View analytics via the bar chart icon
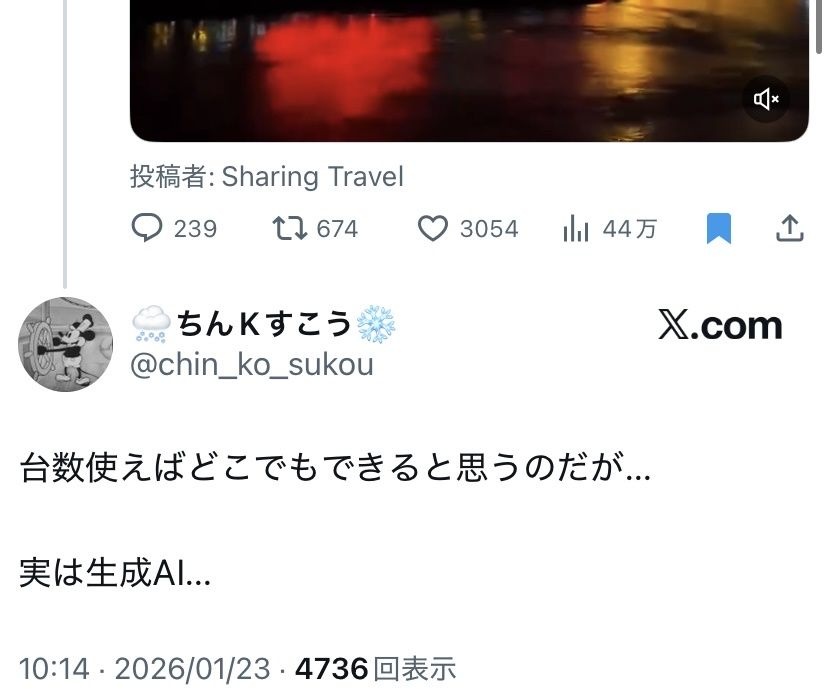Image resolution: width=828 pixels, height=689 pixels. 576,229
